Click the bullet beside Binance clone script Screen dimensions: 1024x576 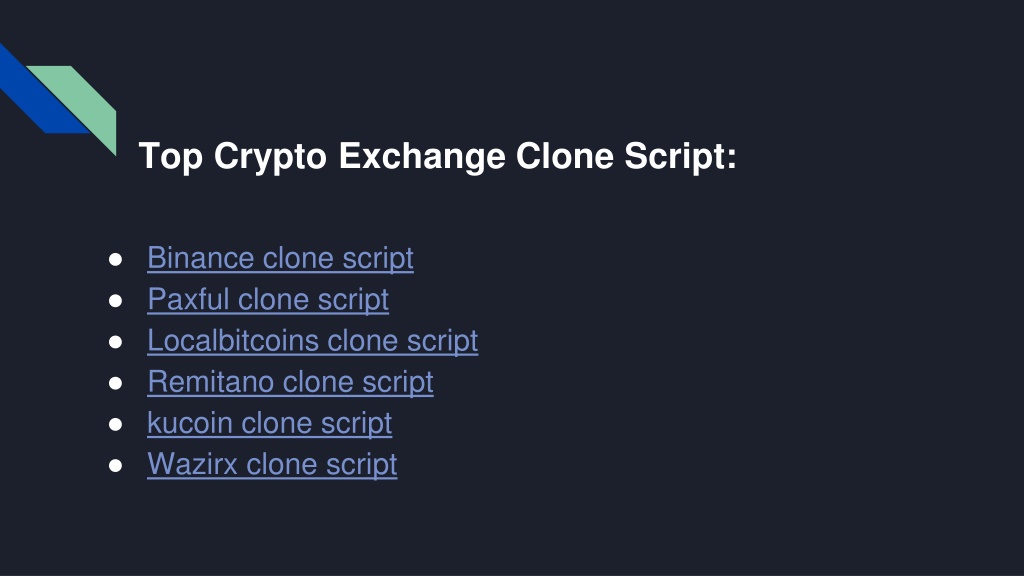point(116,259)
